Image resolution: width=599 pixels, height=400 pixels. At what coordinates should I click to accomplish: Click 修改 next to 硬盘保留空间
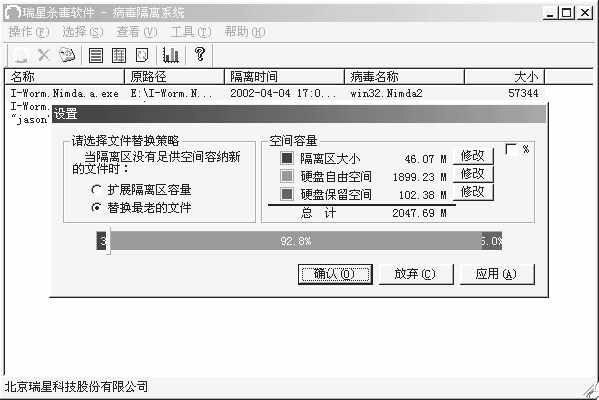click(473, 192)
